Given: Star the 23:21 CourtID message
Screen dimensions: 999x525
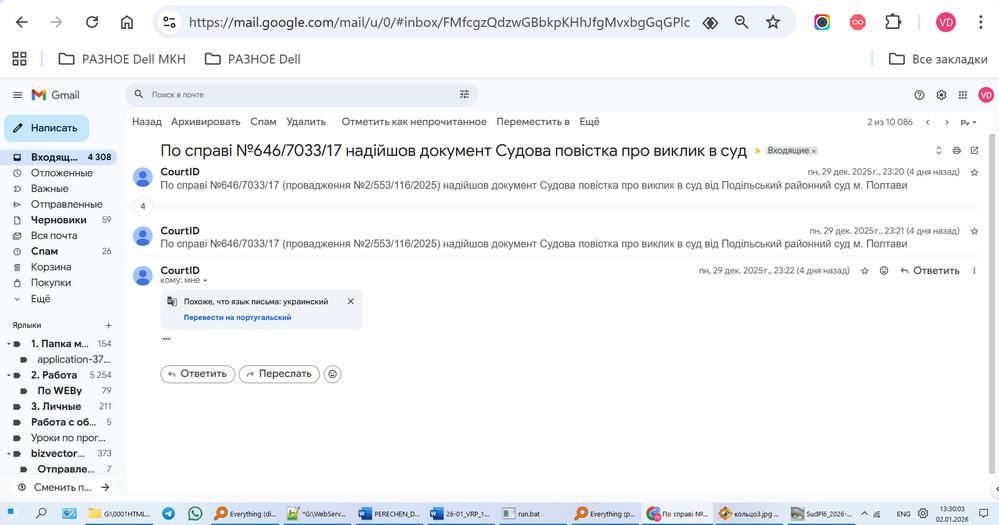Looking at the screenshot, I should [974, 231].
